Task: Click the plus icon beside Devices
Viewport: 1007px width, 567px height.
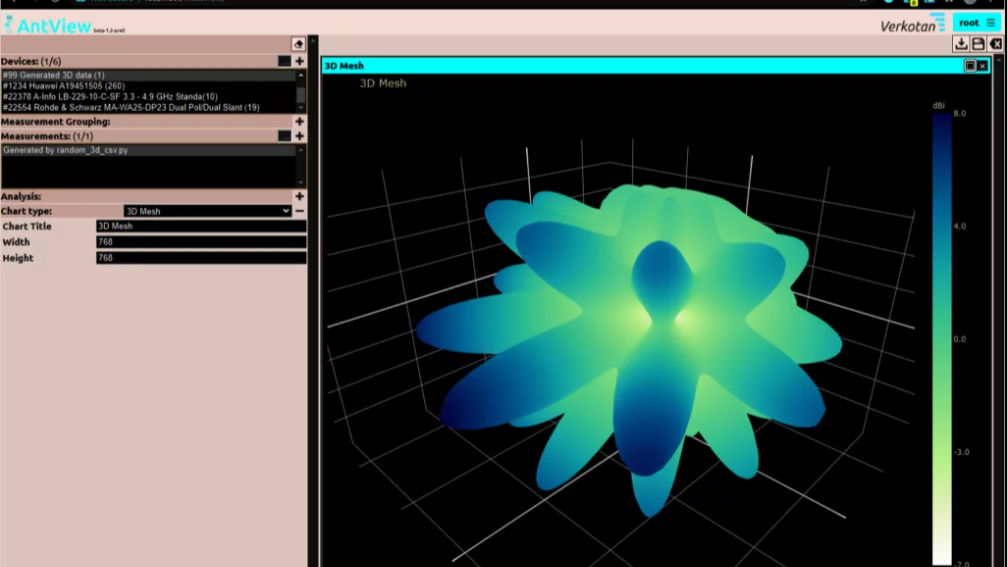Action: 299,61
